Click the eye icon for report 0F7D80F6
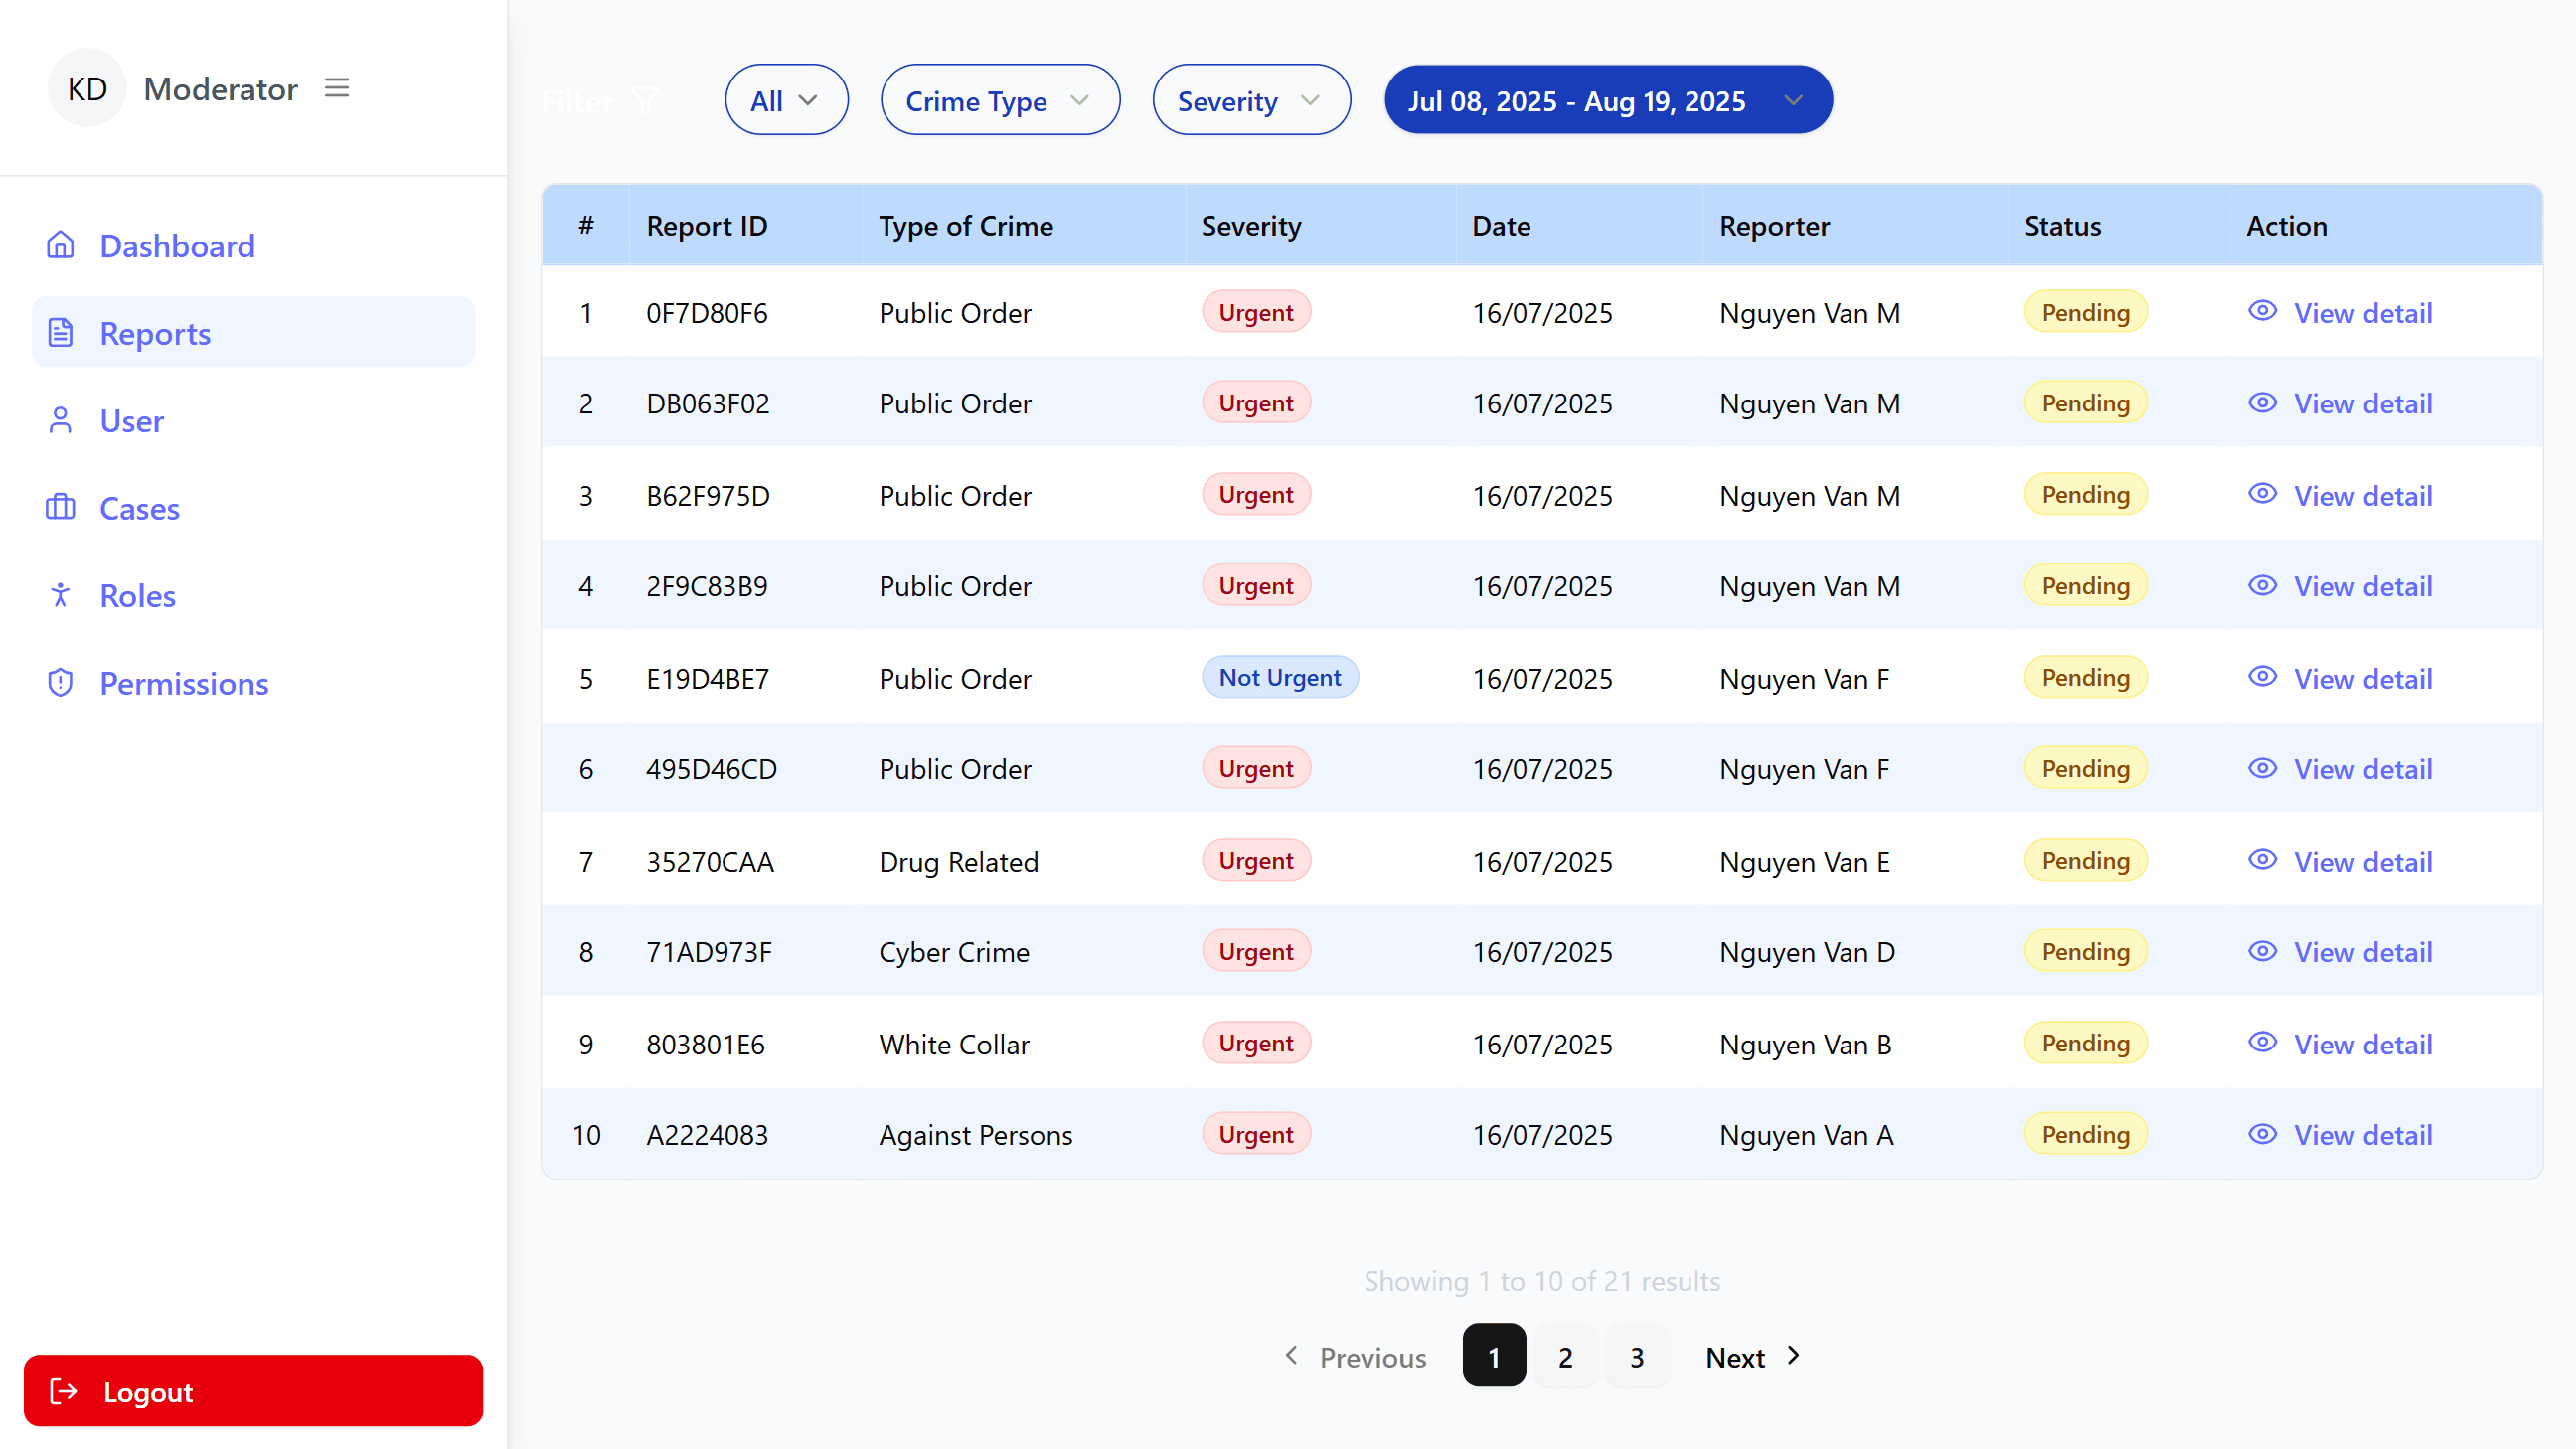This screenshot has width=2576, height=1449. click(x=2263, y=311)
